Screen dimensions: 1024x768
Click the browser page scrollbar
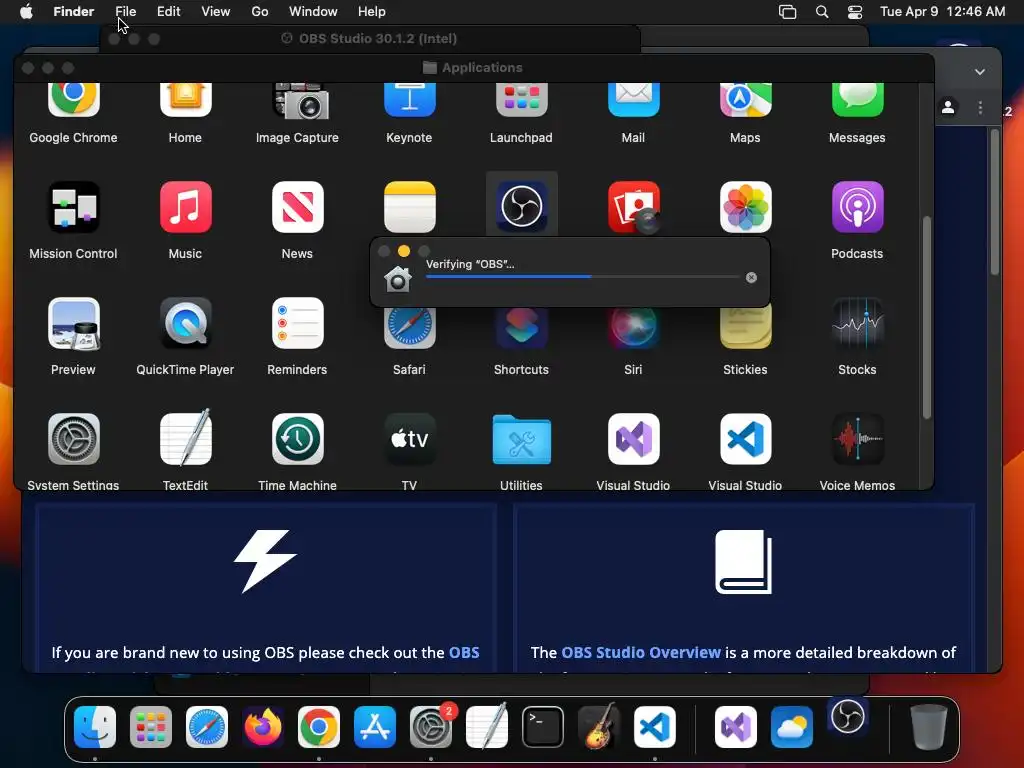pos(995,202)
